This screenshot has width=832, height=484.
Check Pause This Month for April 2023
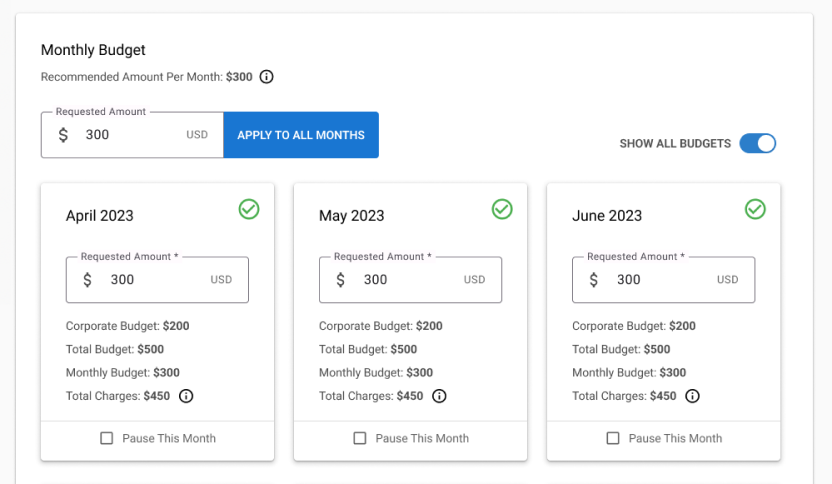pos(107,438)
